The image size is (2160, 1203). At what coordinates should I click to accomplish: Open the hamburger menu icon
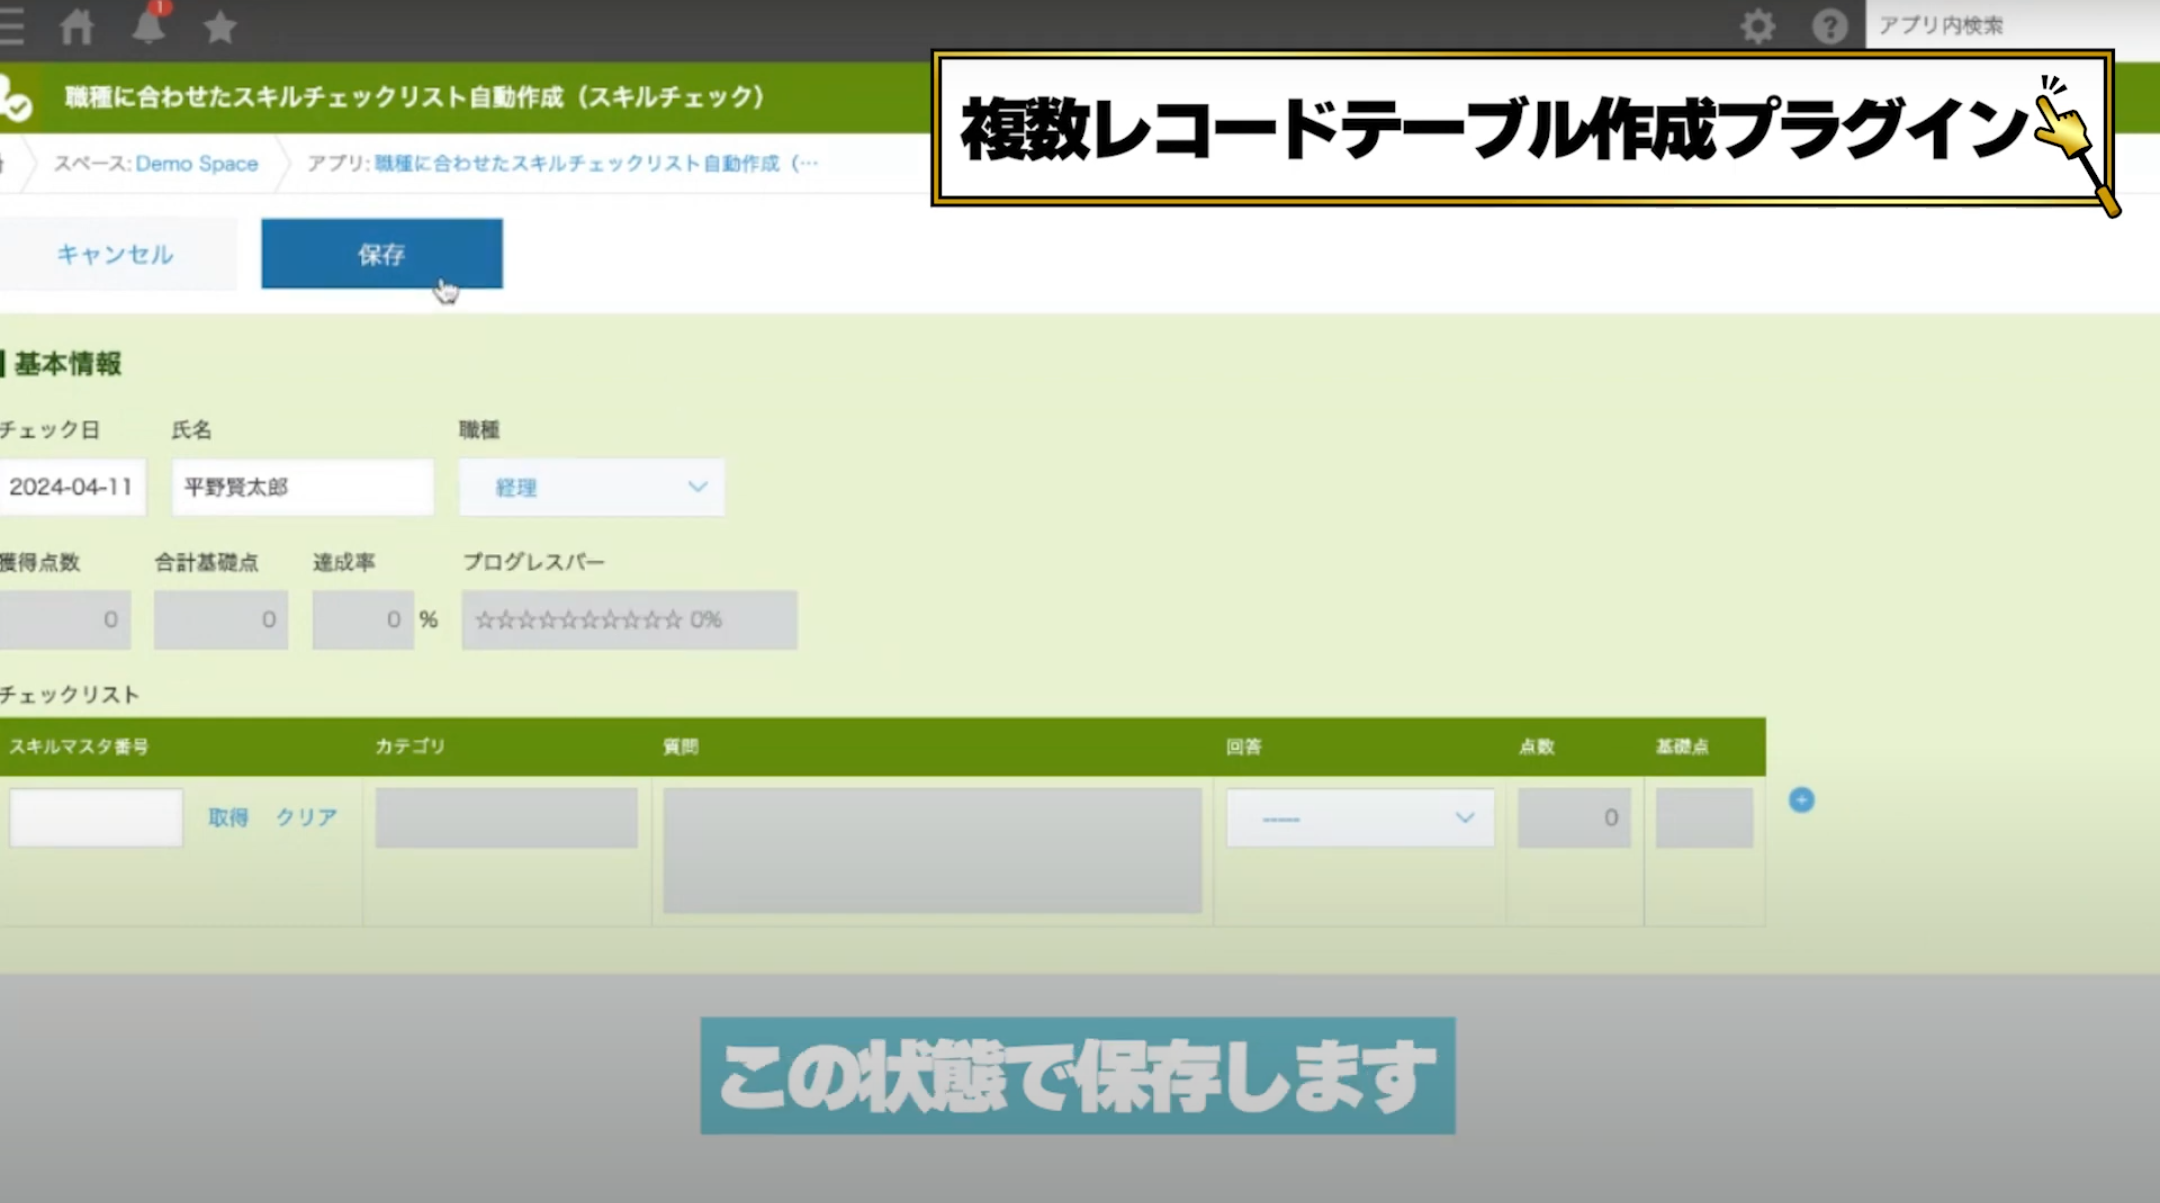pos(10,25)
